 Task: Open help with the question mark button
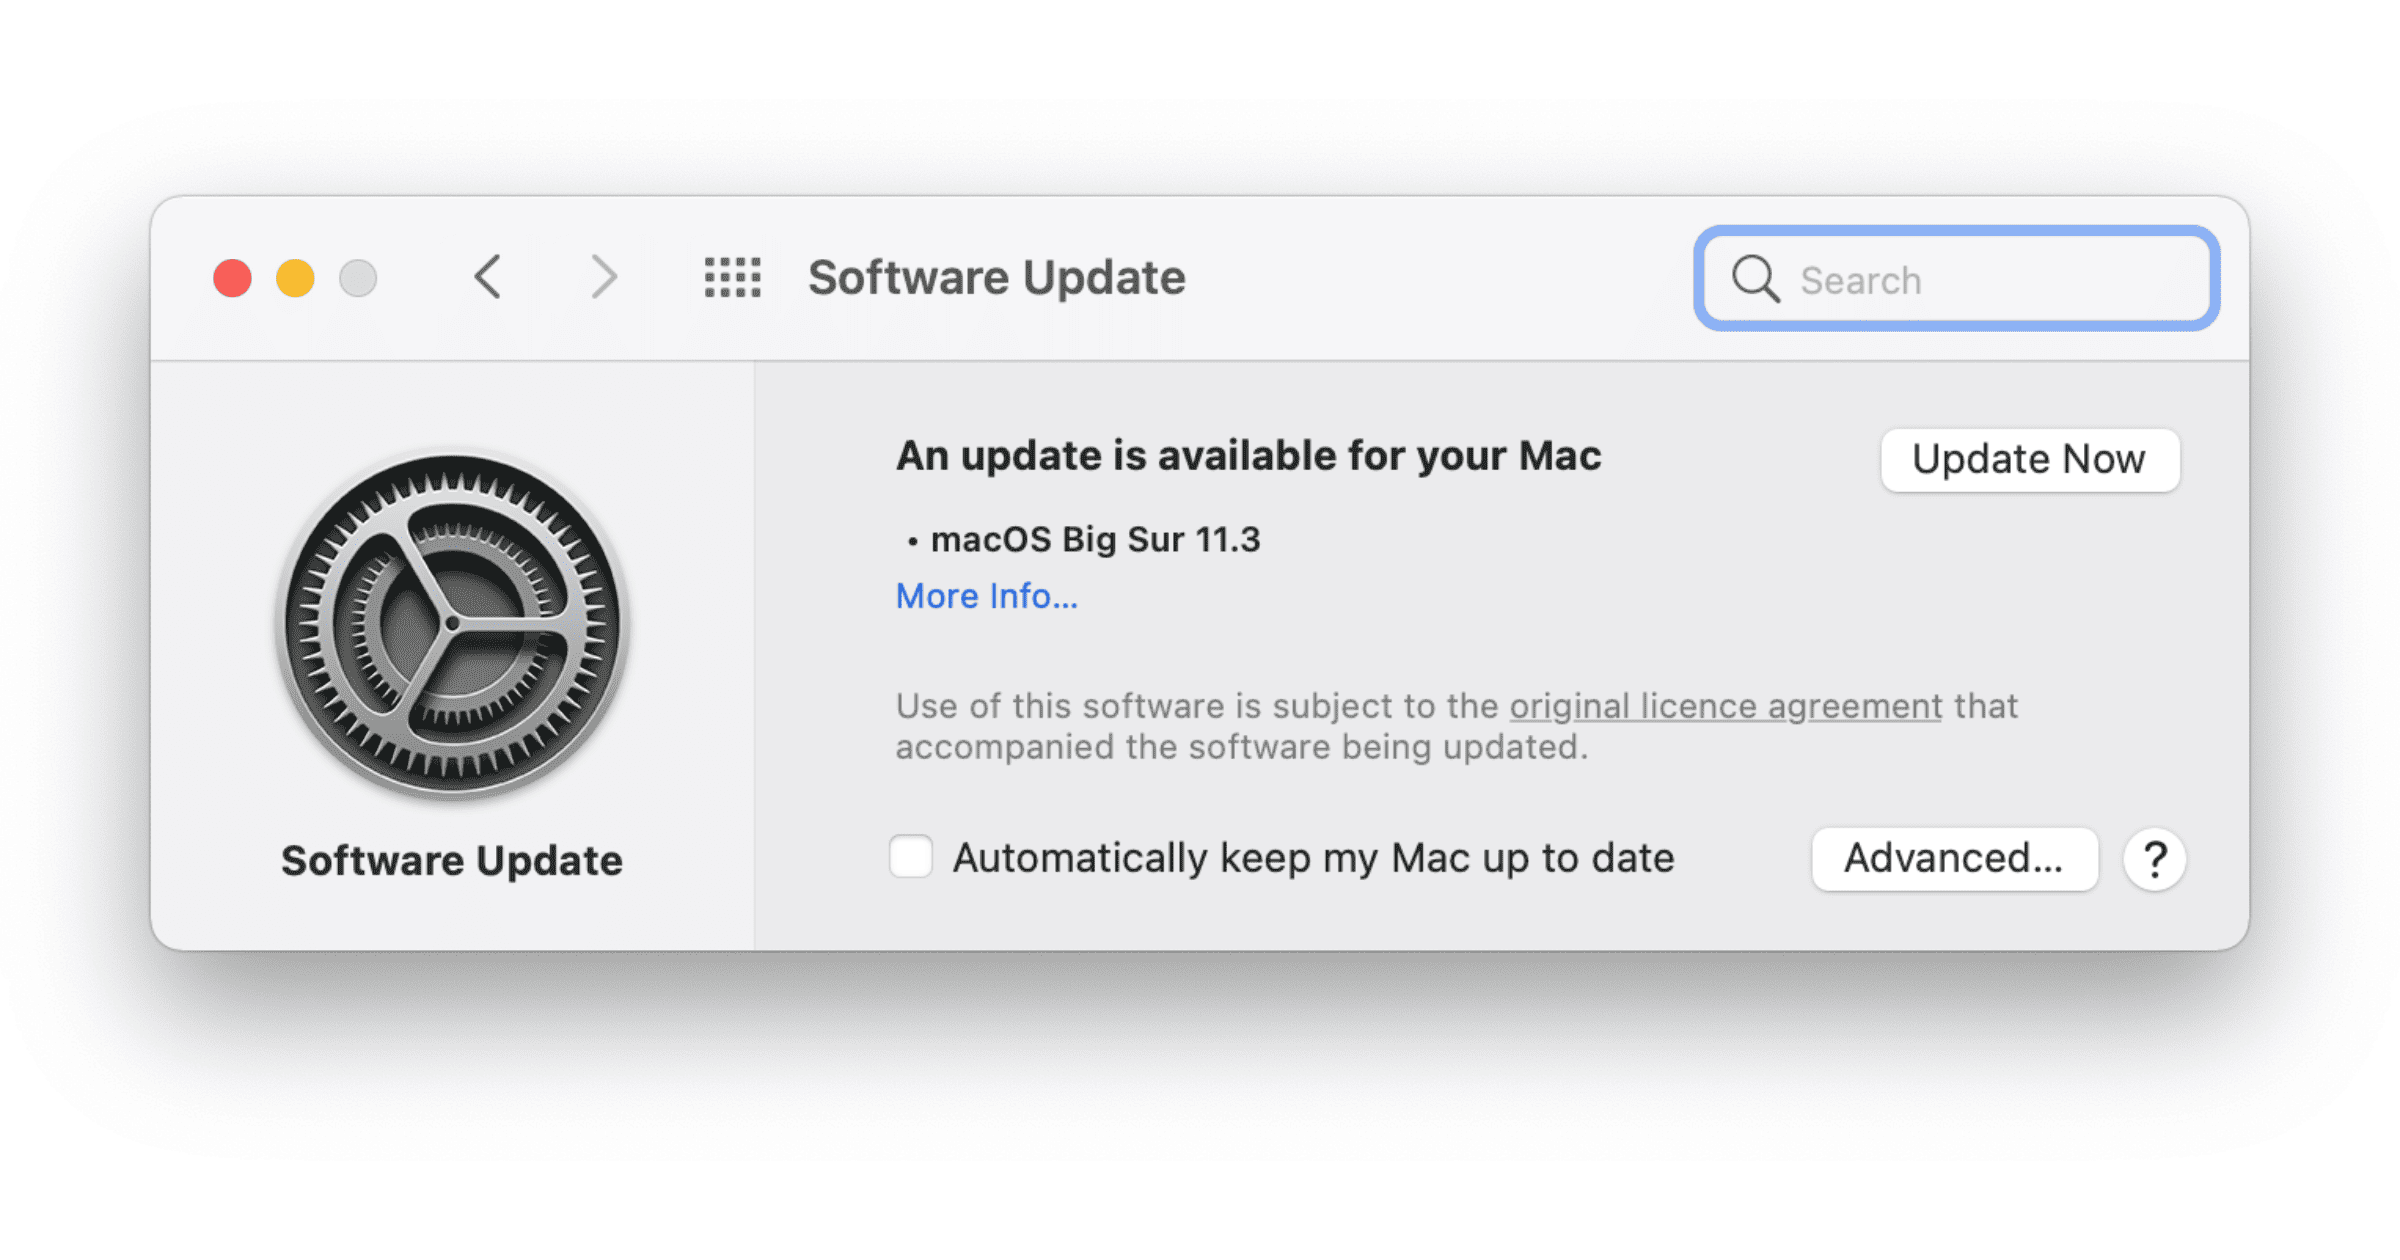[2155, 859]
